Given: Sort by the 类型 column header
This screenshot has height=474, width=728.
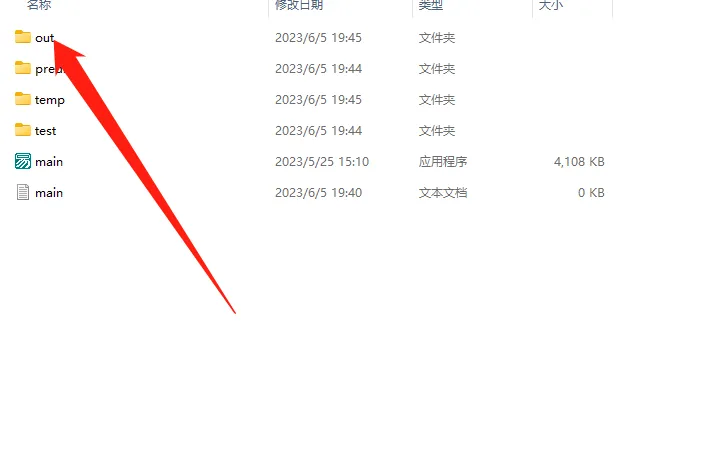Looking at the screenshot, I should [x=431, y=5].
